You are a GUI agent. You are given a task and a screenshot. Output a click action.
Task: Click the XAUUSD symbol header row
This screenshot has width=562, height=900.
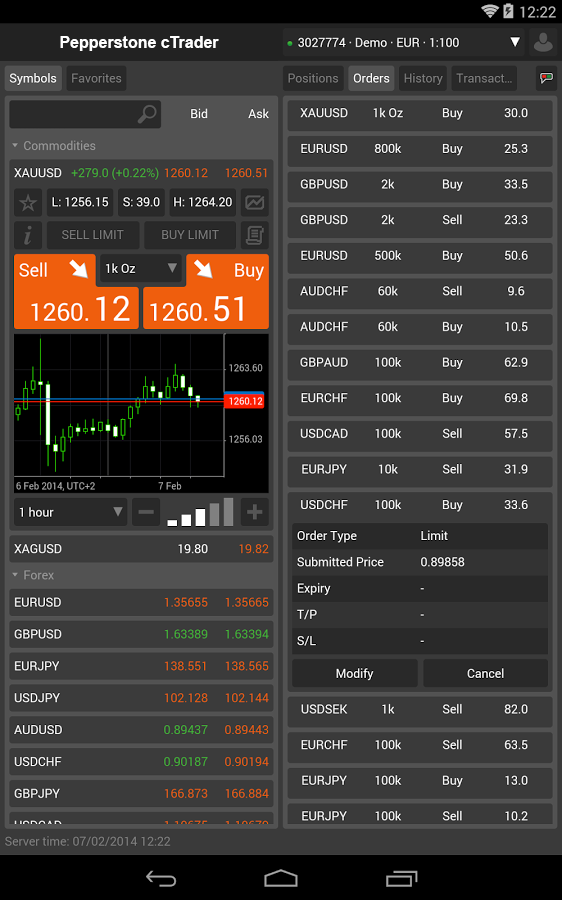141,173
